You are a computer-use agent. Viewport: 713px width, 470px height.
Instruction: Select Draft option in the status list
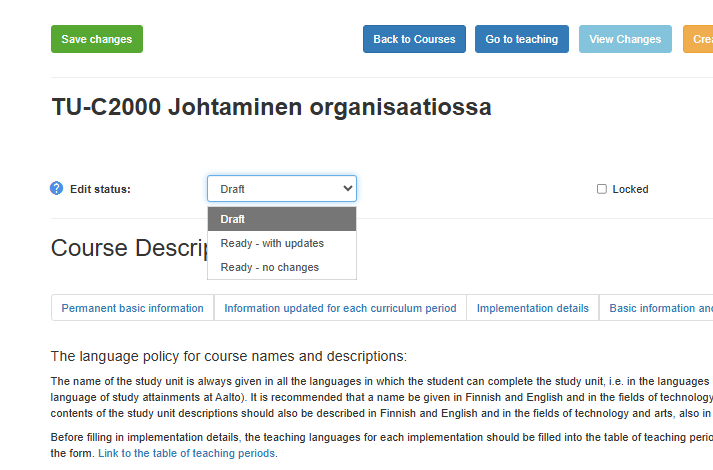coord(282,219)
